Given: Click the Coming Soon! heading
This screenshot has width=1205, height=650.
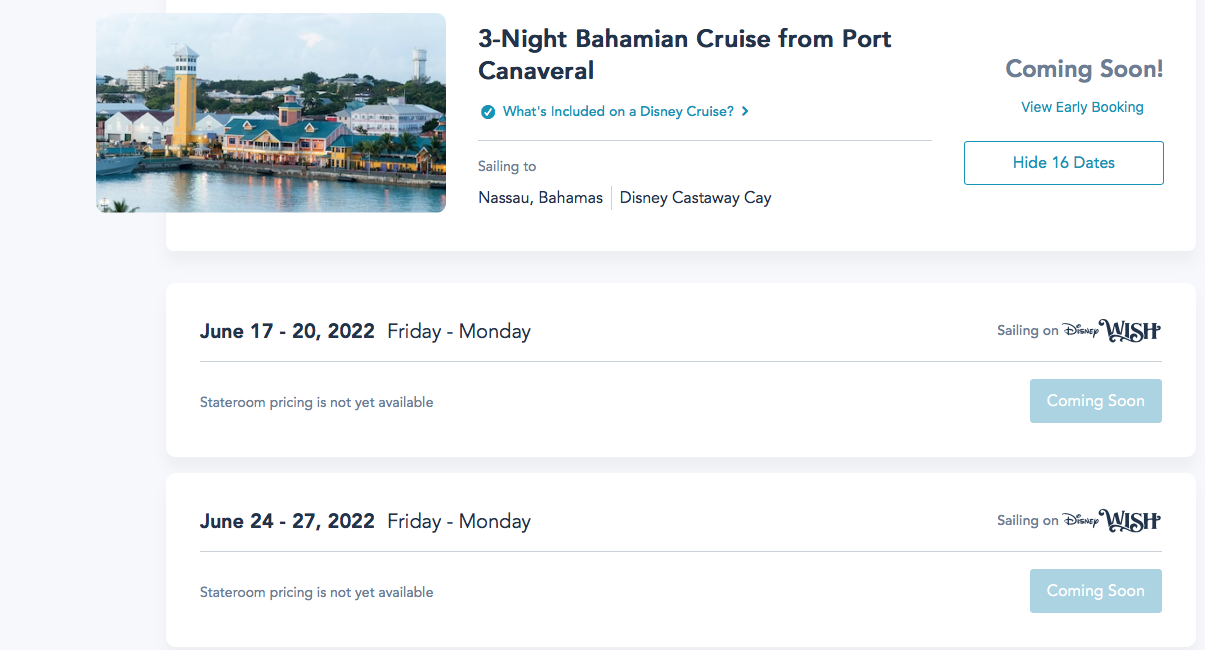Looking at the screenshot, I should (x=1083, y=69).
